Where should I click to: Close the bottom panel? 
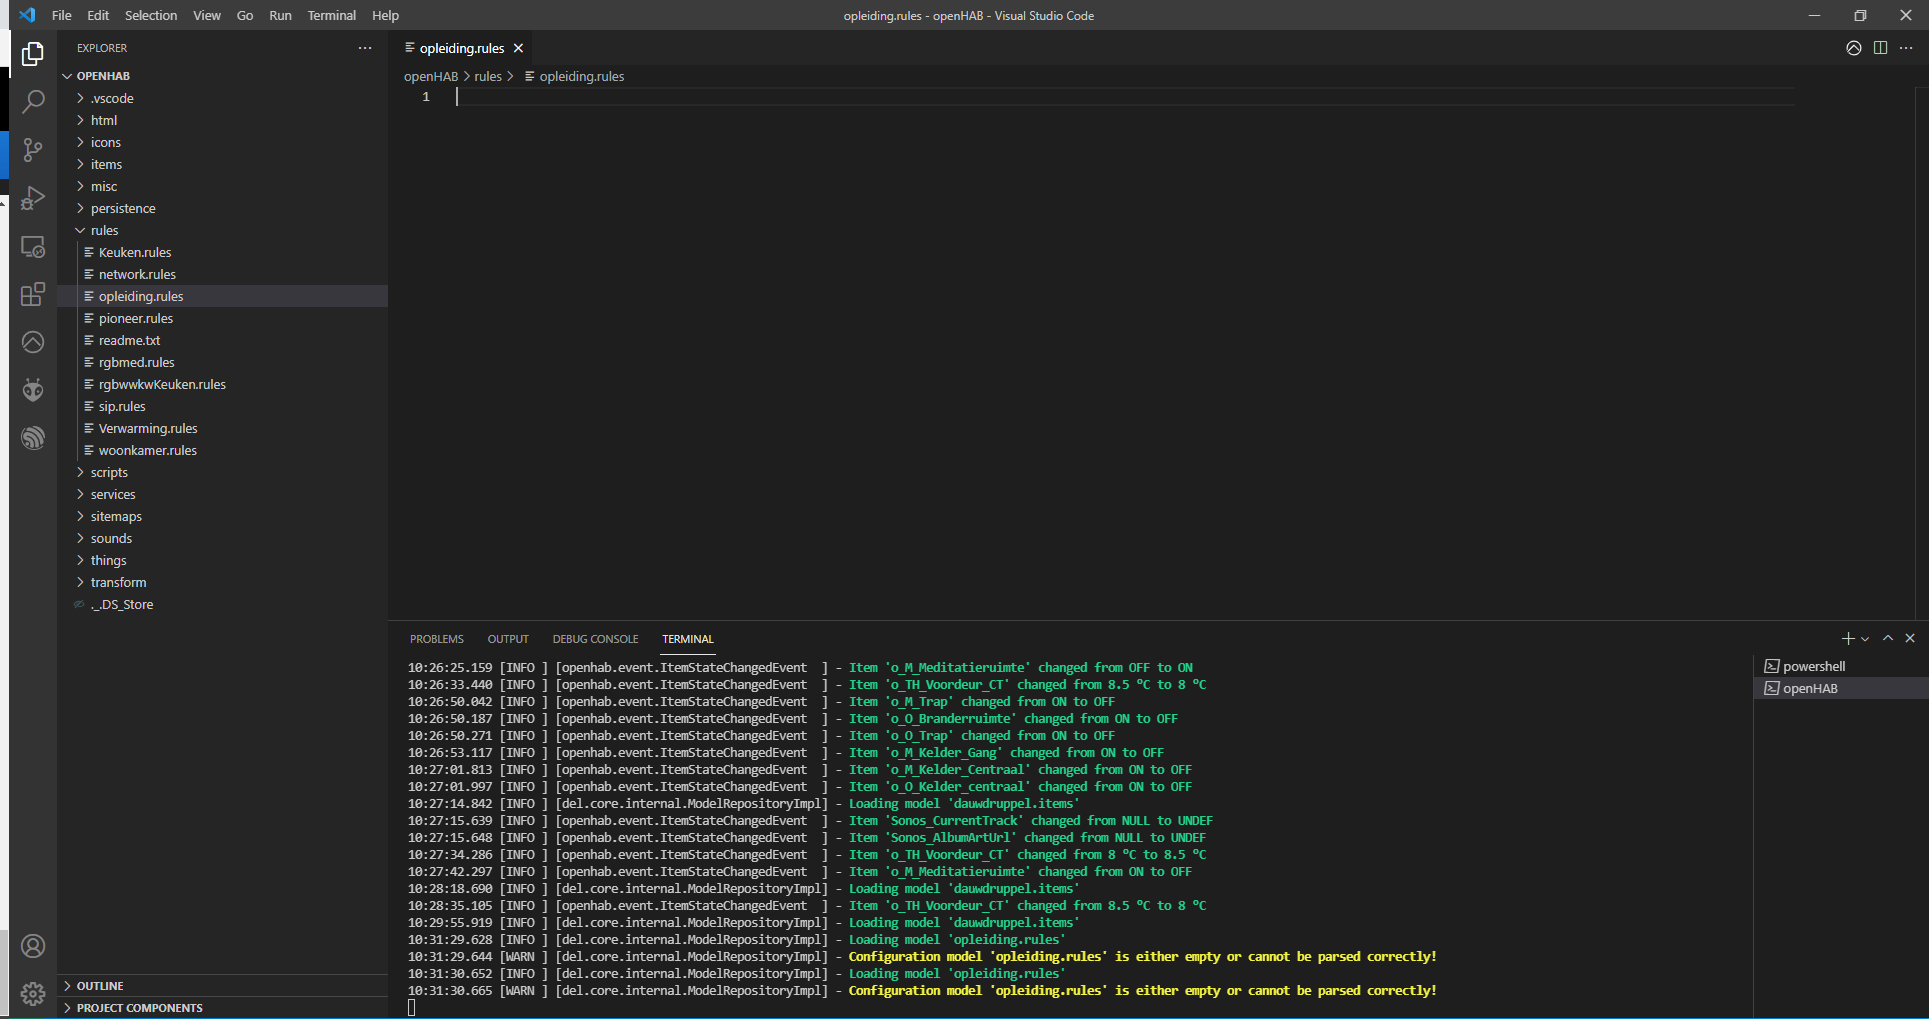pyautogui.click(x=1910, y=638)
